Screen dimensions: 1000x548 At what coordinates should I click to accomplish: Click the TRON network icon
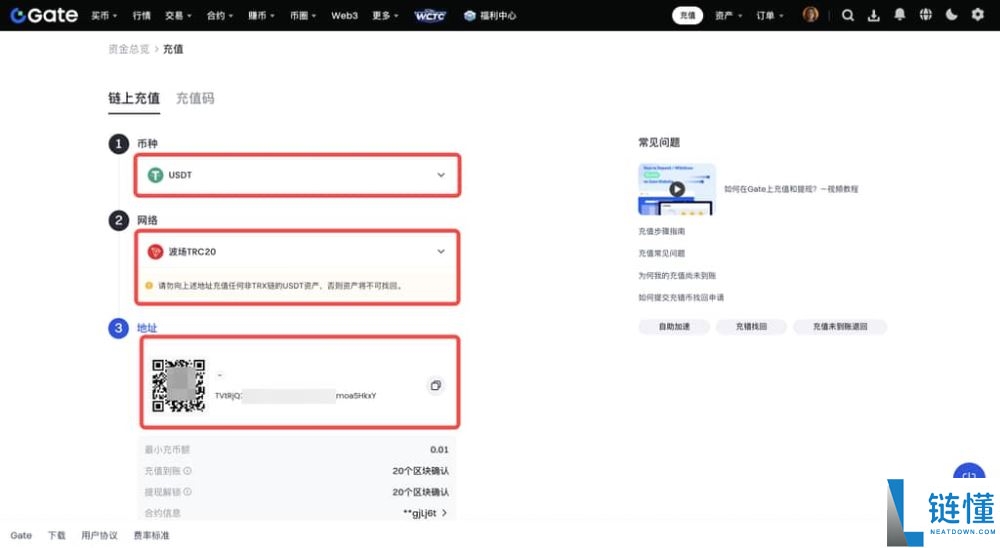[x=155, y=251]
